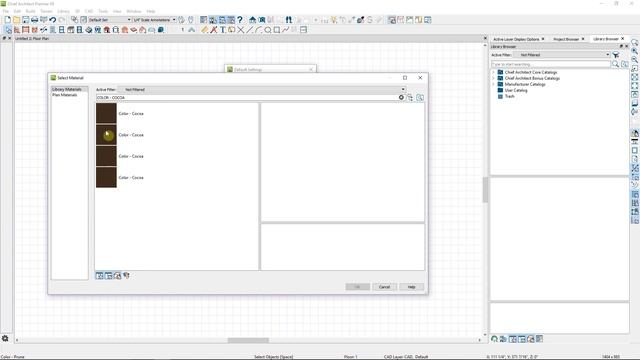Click the topmost zoom magnifier icon in right toolbar

[635, 42]
